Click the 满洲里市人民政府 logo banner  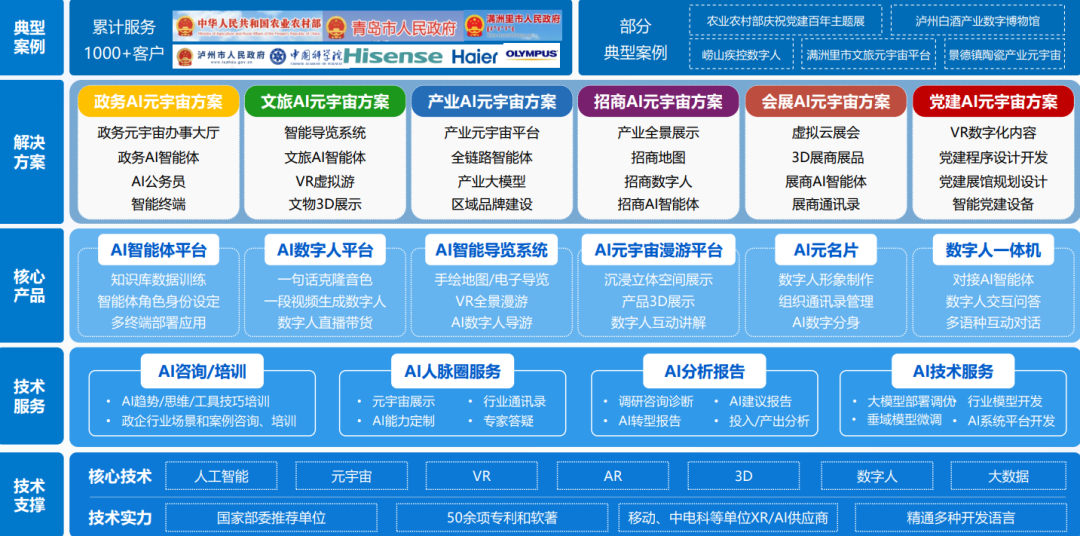pos(512,25)
